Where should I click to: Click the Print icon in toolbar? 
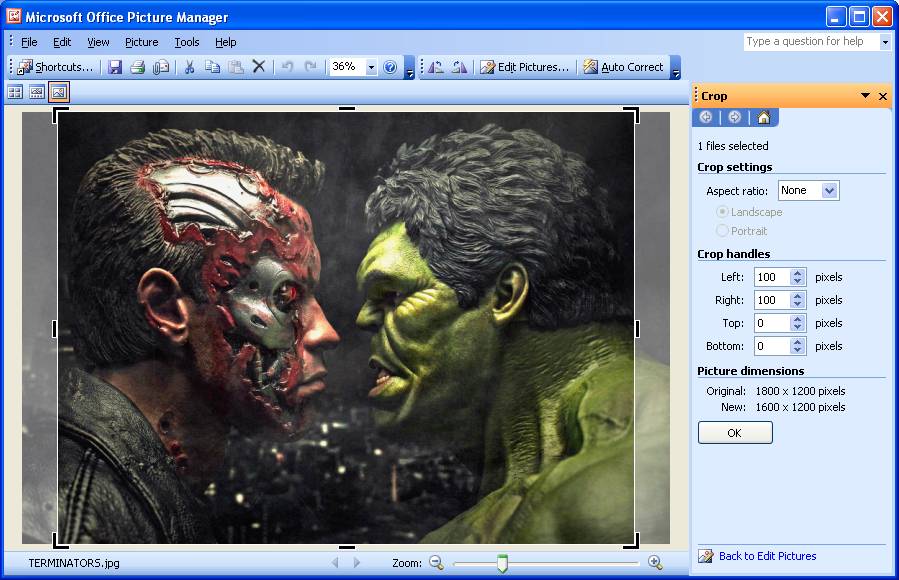[138, 67]
